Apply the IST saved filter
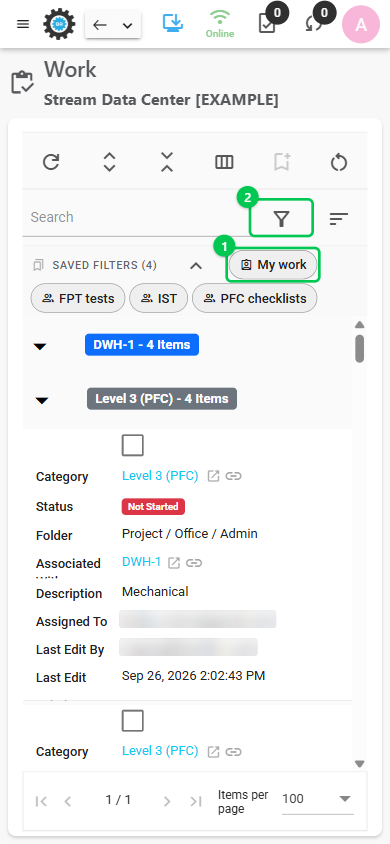The height and width of the screenshot is (844, 390). (x=159, y=298)
